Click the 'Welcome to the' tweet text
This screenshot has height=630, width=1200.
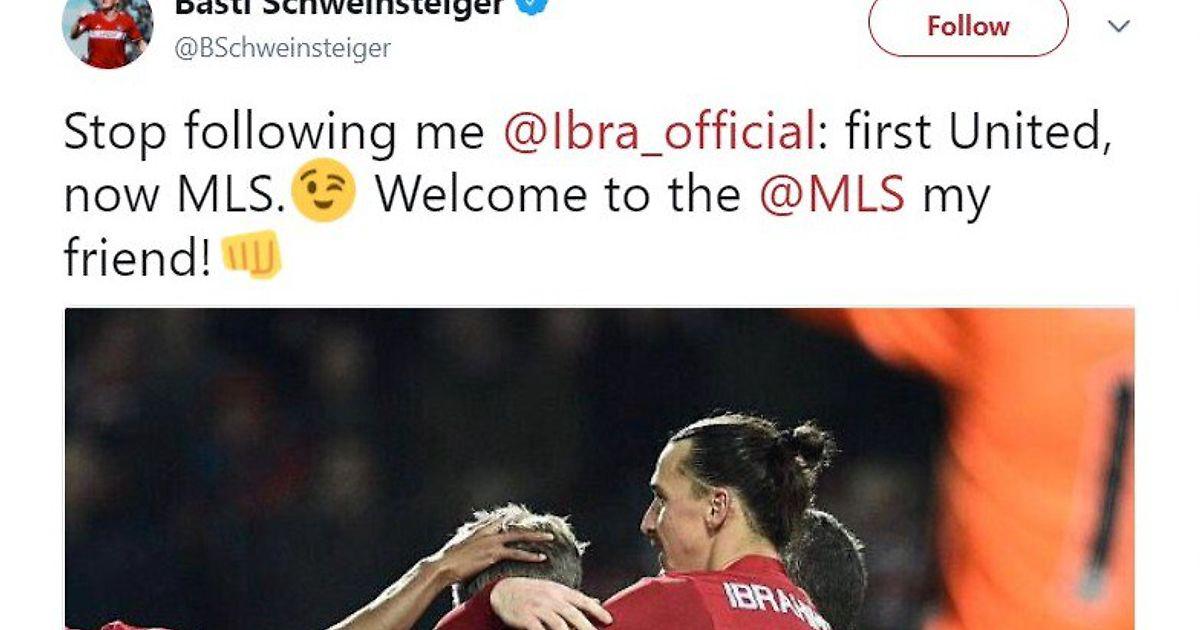[x=557, y=193]
